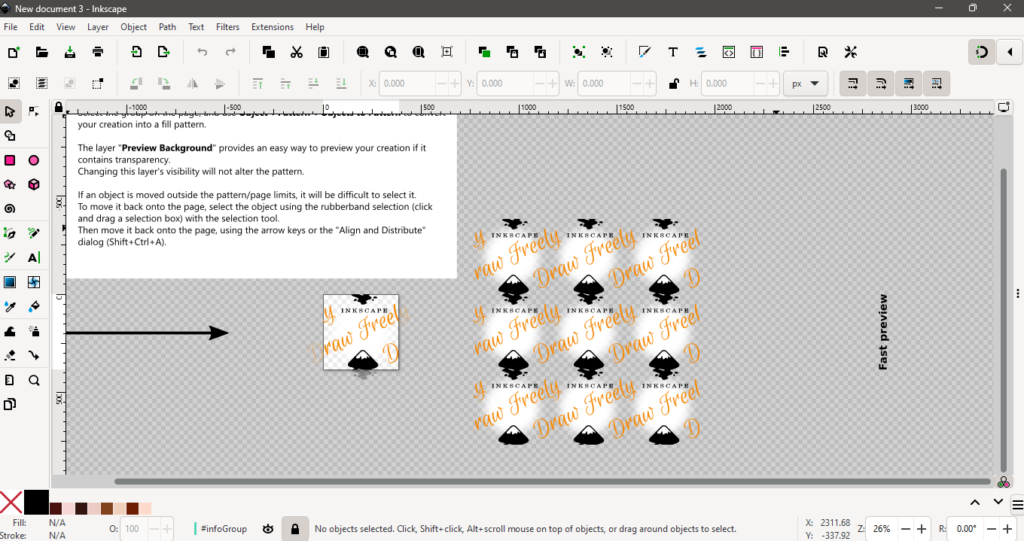Viewport: 1024px width, 541px height.
Task: Open the px units dropdown
Action: pyautogui.click(x=805, y=84)
